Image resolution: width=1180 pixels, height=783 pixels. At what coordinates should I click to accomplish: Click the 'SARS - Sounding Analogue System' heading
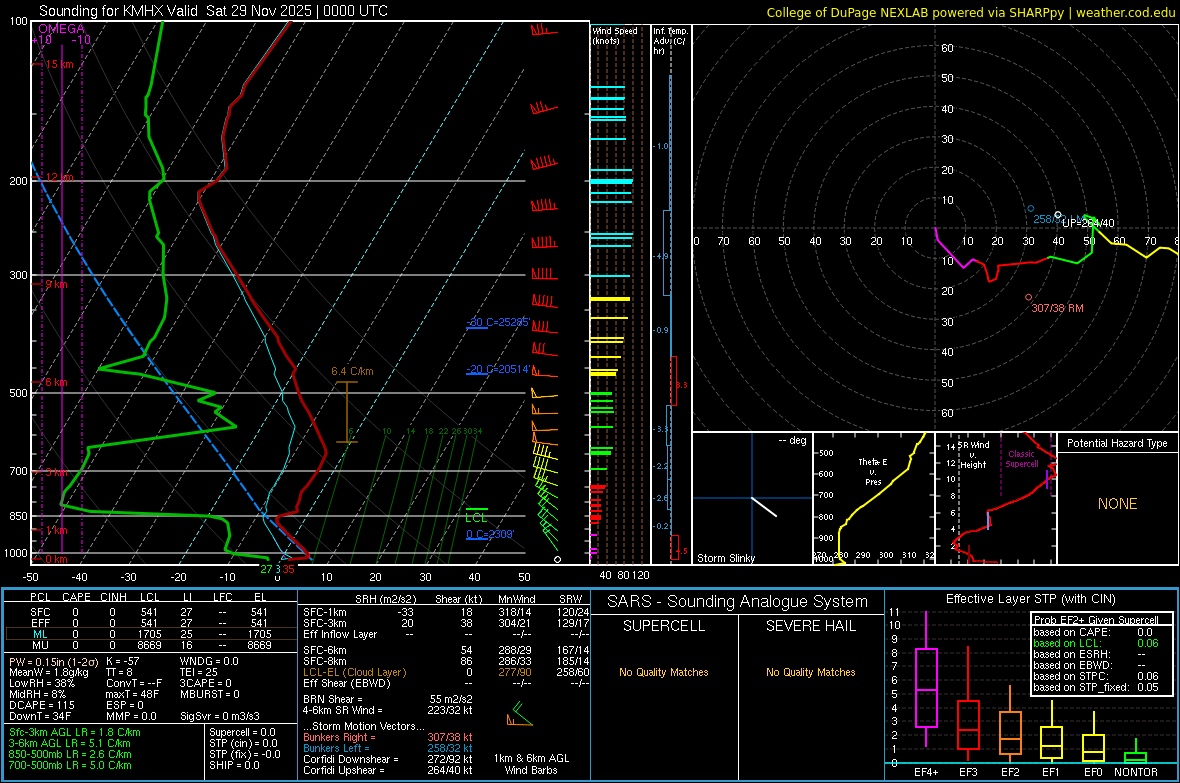(738, 601)
